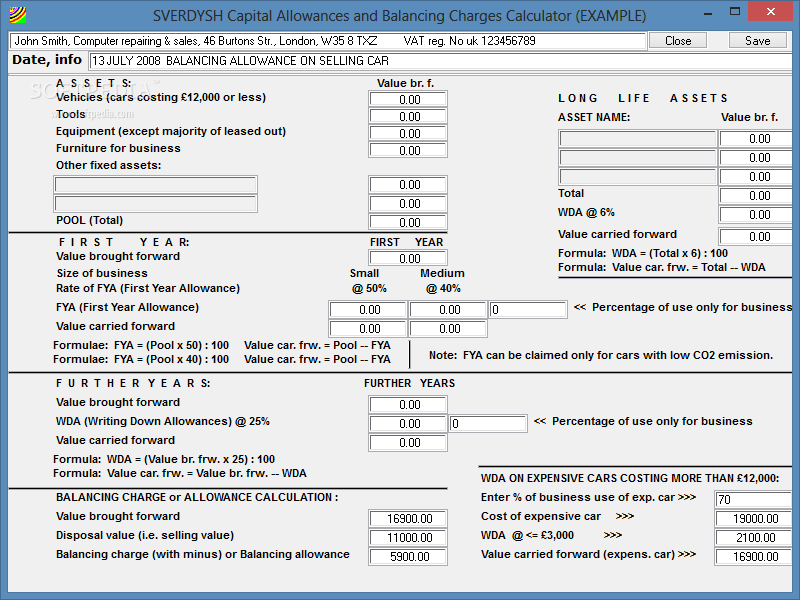Click the % of business use of expensive car field
Screen dimensions: 800x600
tap(754, 499)
